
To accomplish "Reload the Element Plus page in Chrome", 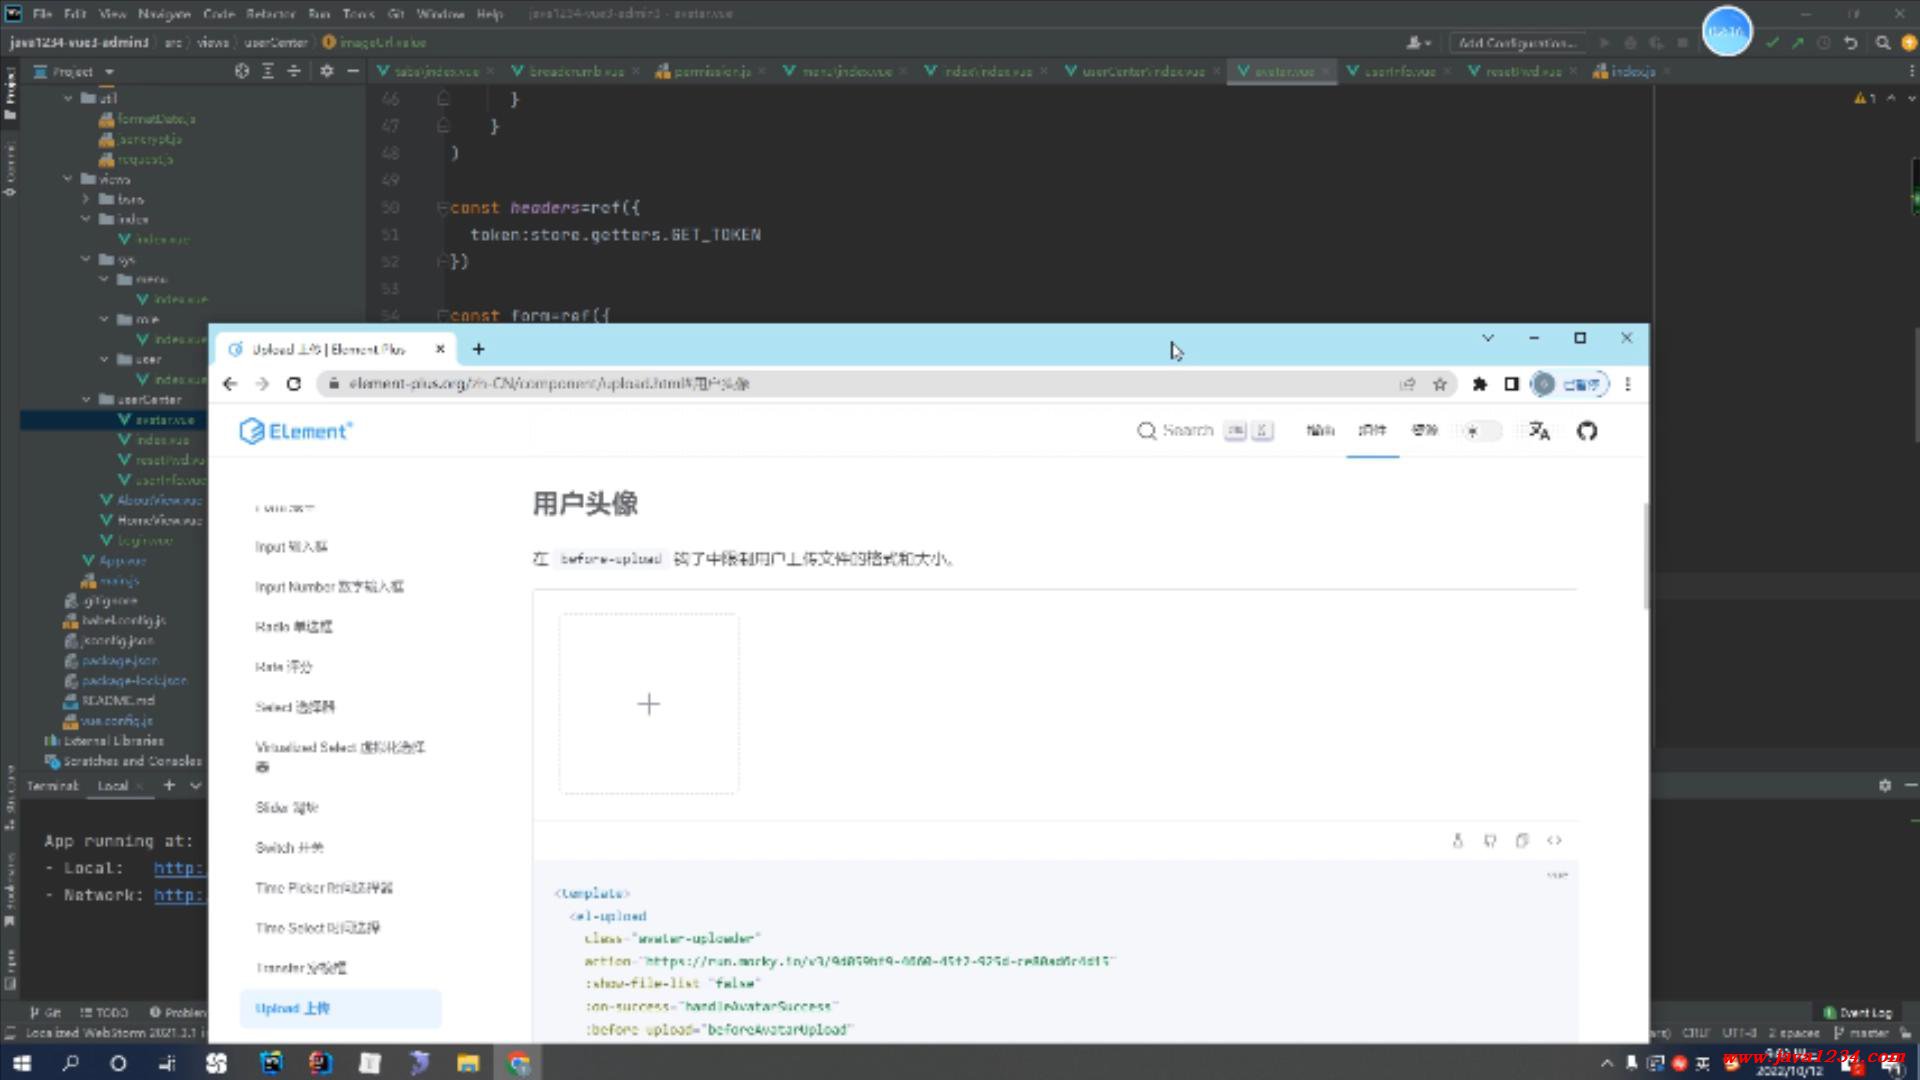I will pos(294,384).
